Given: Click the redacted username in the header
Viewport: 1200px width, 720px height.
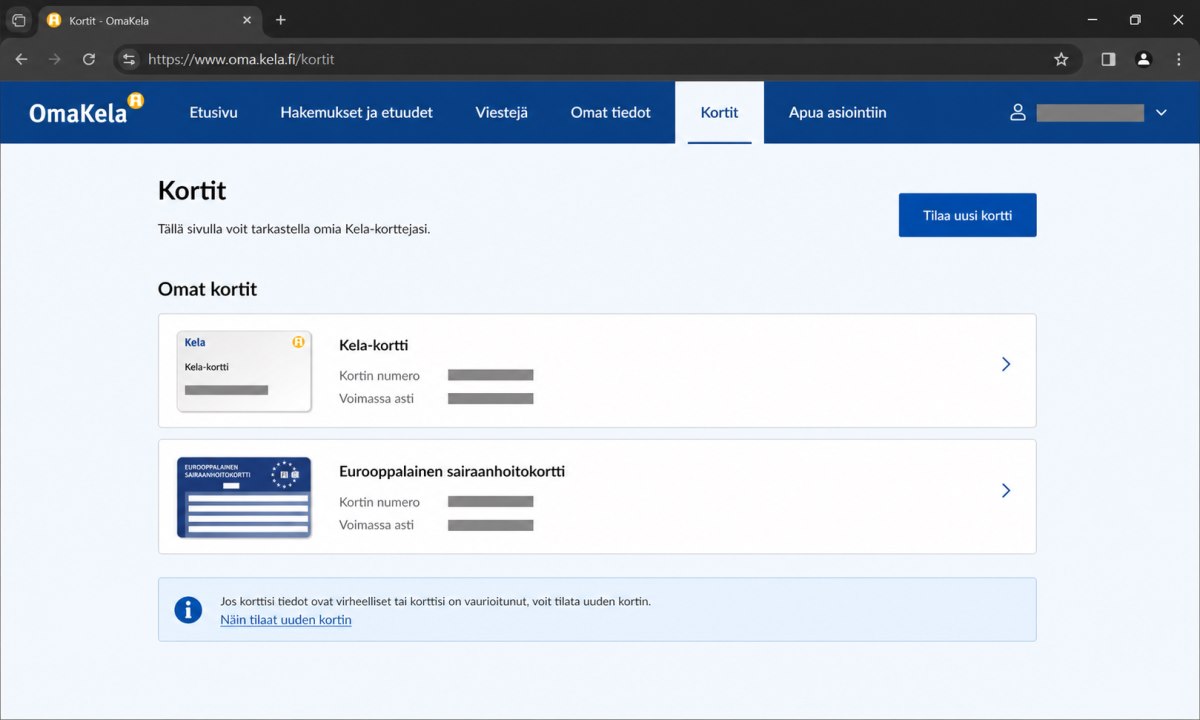Looking at the screenshot, I should 1090,113.
